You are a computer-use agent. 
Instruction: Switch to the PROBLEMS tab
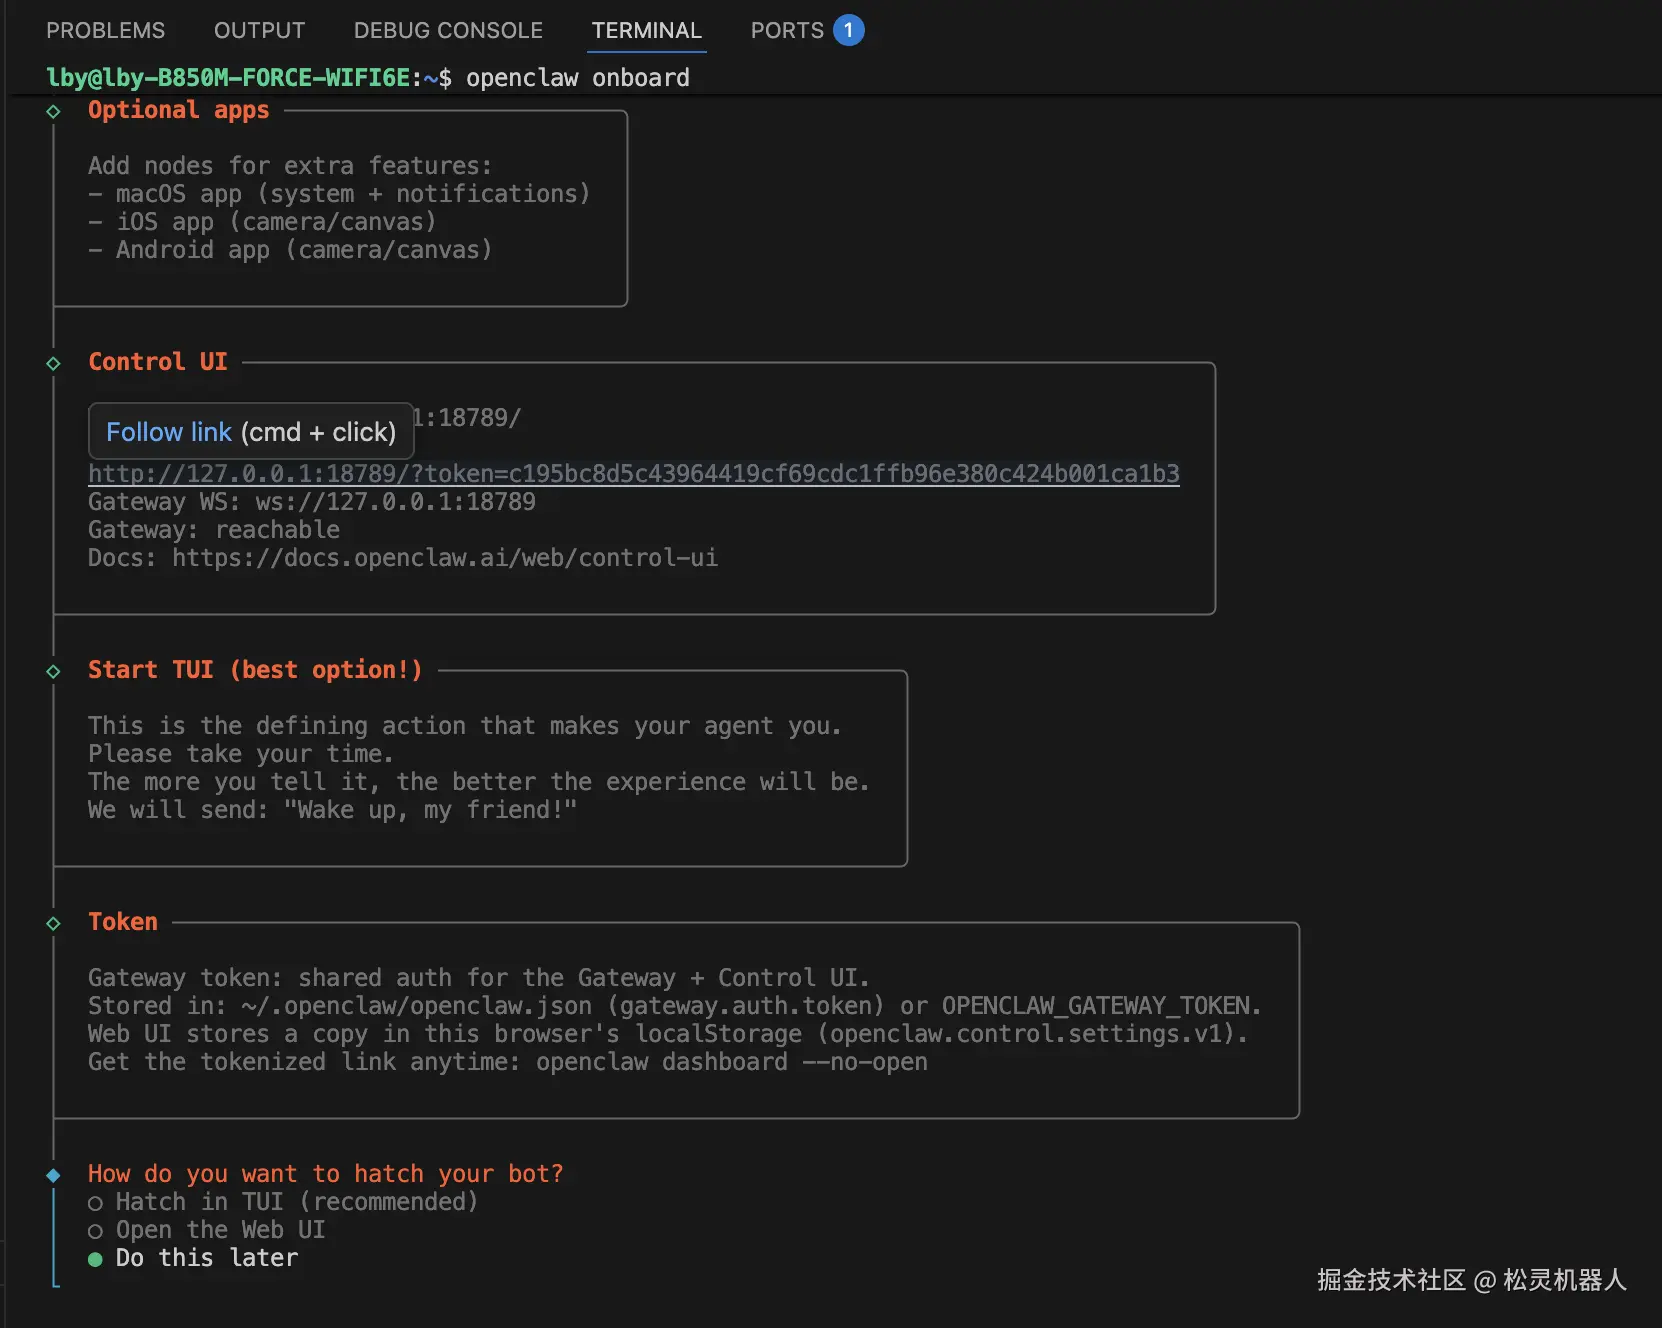point(106,31)
